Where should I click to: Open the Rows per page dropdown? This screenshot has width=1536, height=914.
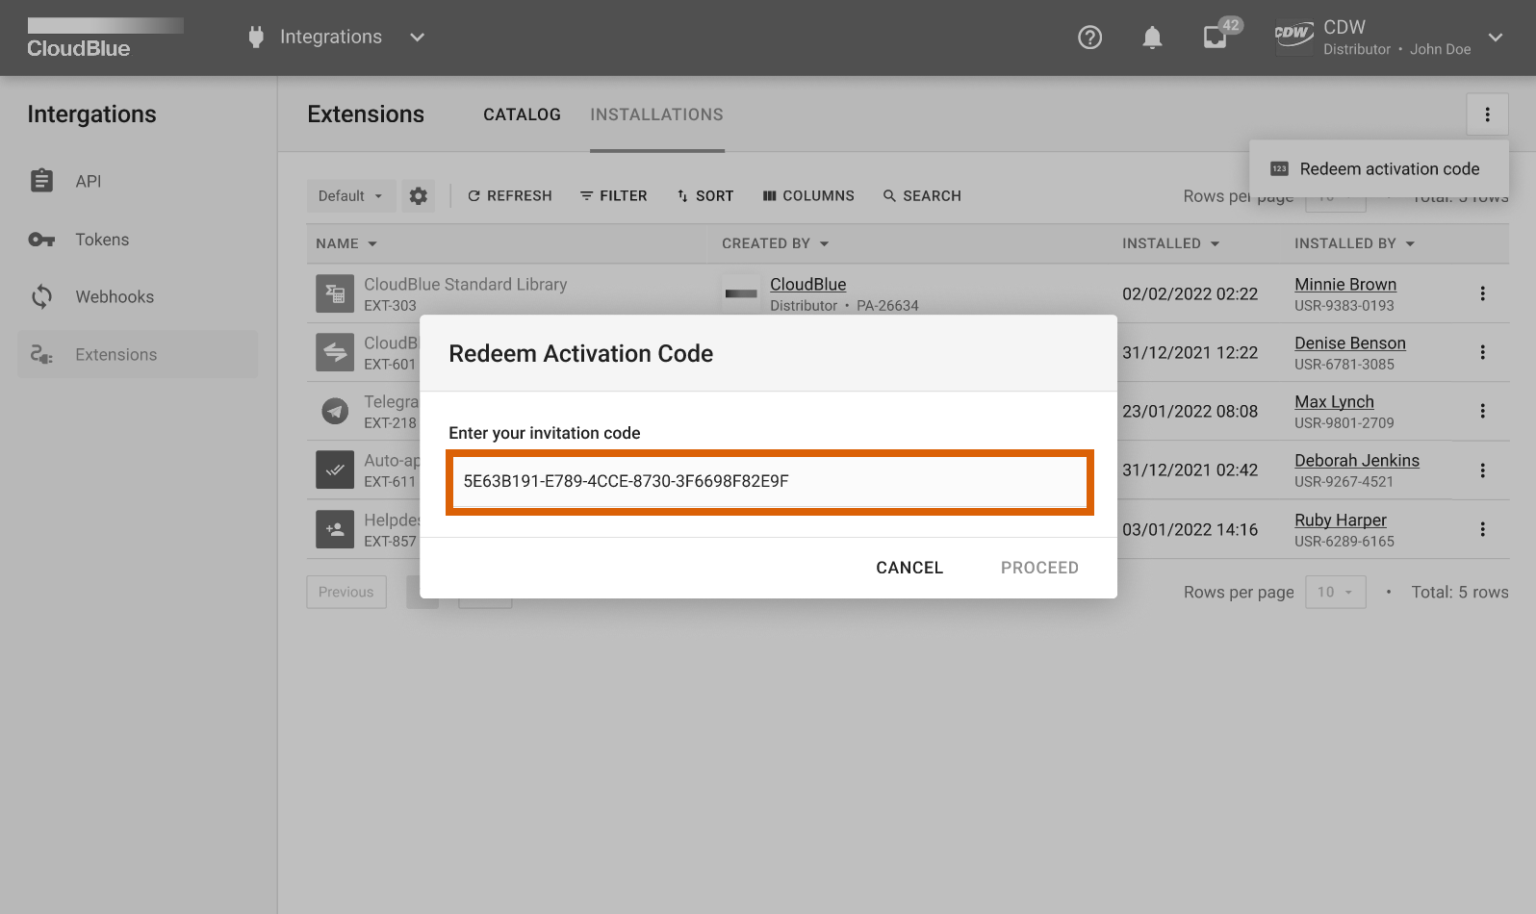coord(1335,591)
